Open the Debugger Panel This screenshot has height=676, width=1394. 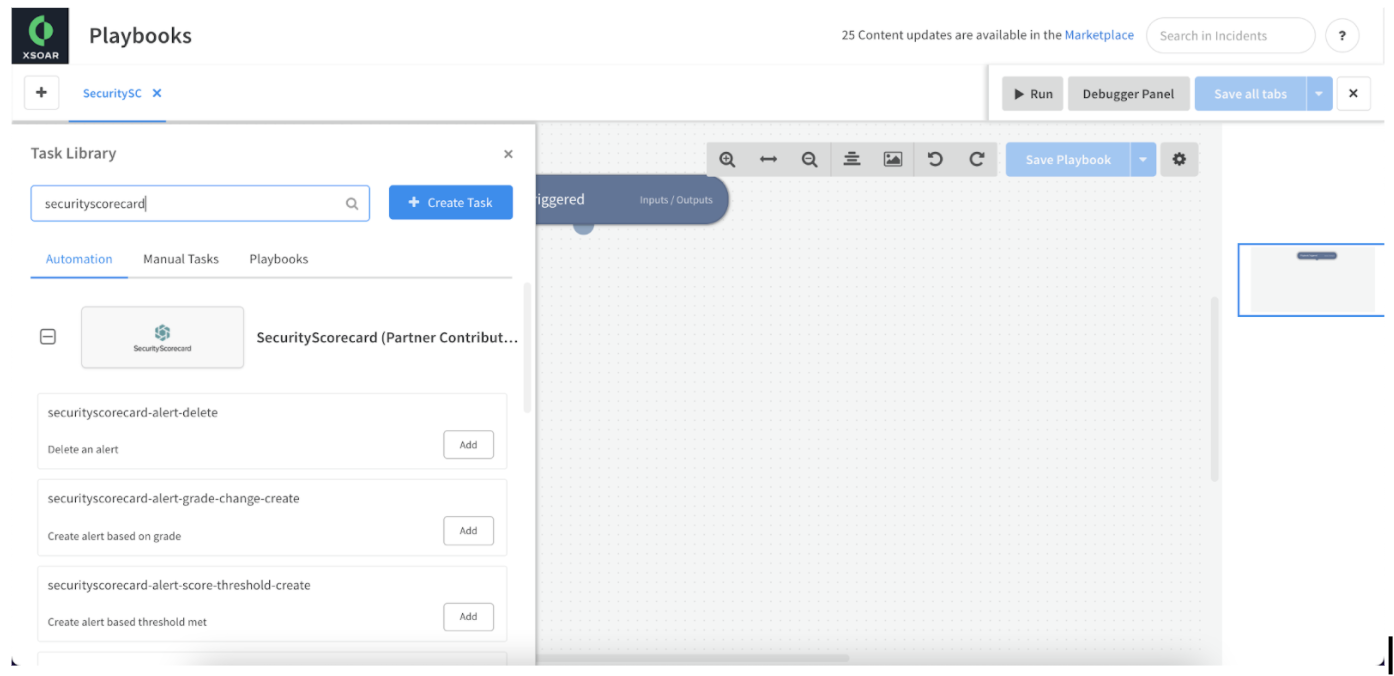point(1128,93)
